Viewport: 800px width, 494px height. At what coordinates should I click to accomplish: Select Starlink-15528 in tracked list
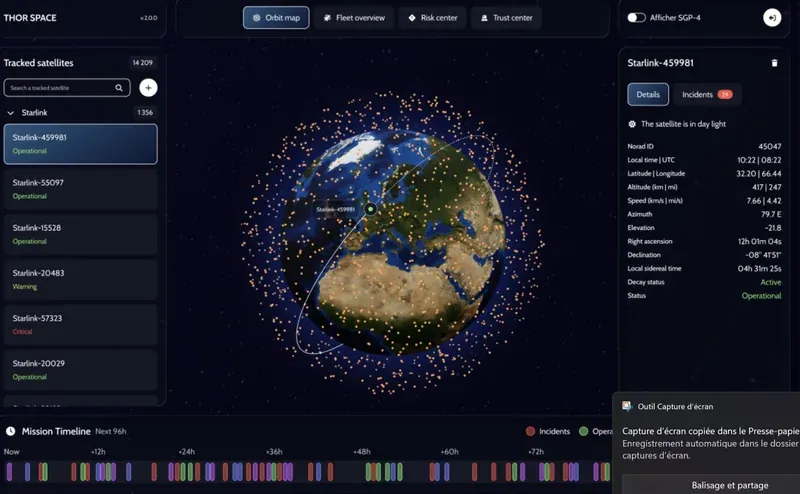pyautogui.click(x=81, y=234)
